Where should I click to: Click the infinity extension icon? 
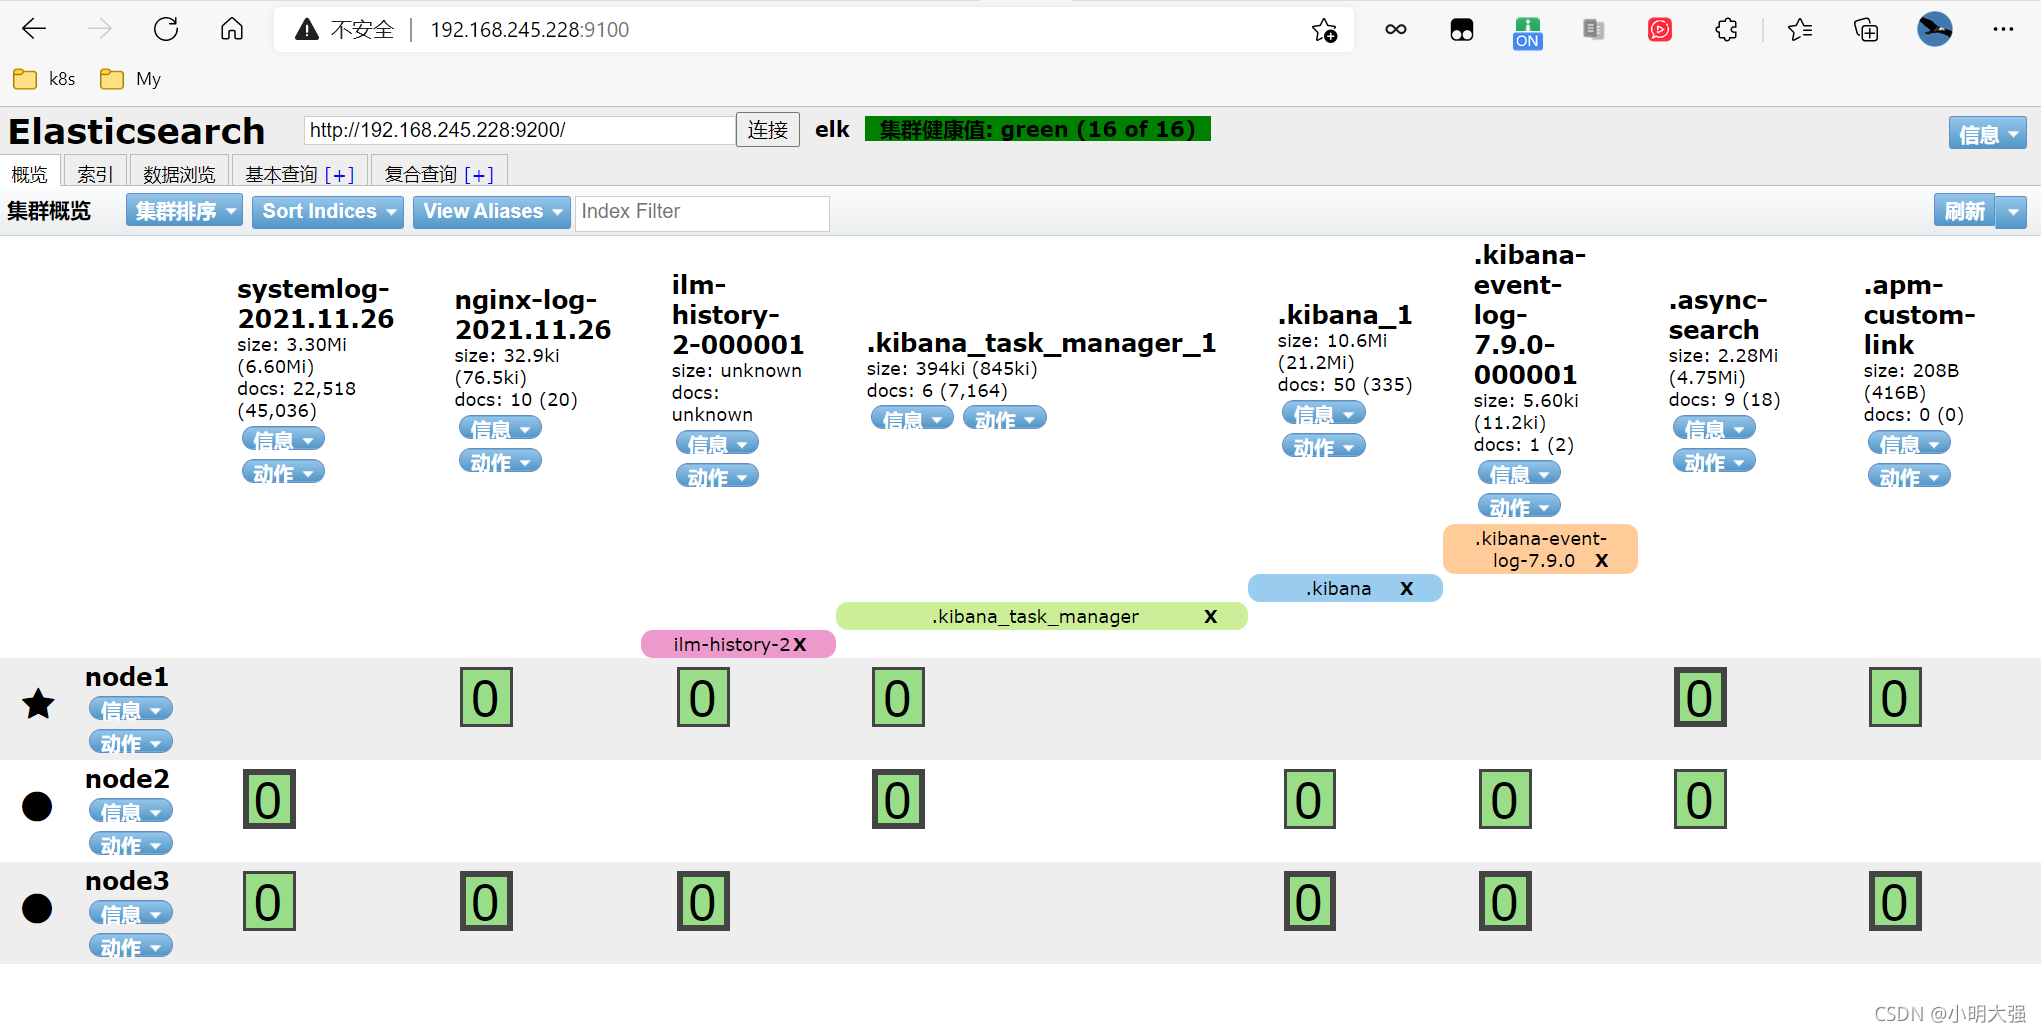pyautogui.click(x=1396, y=30)
